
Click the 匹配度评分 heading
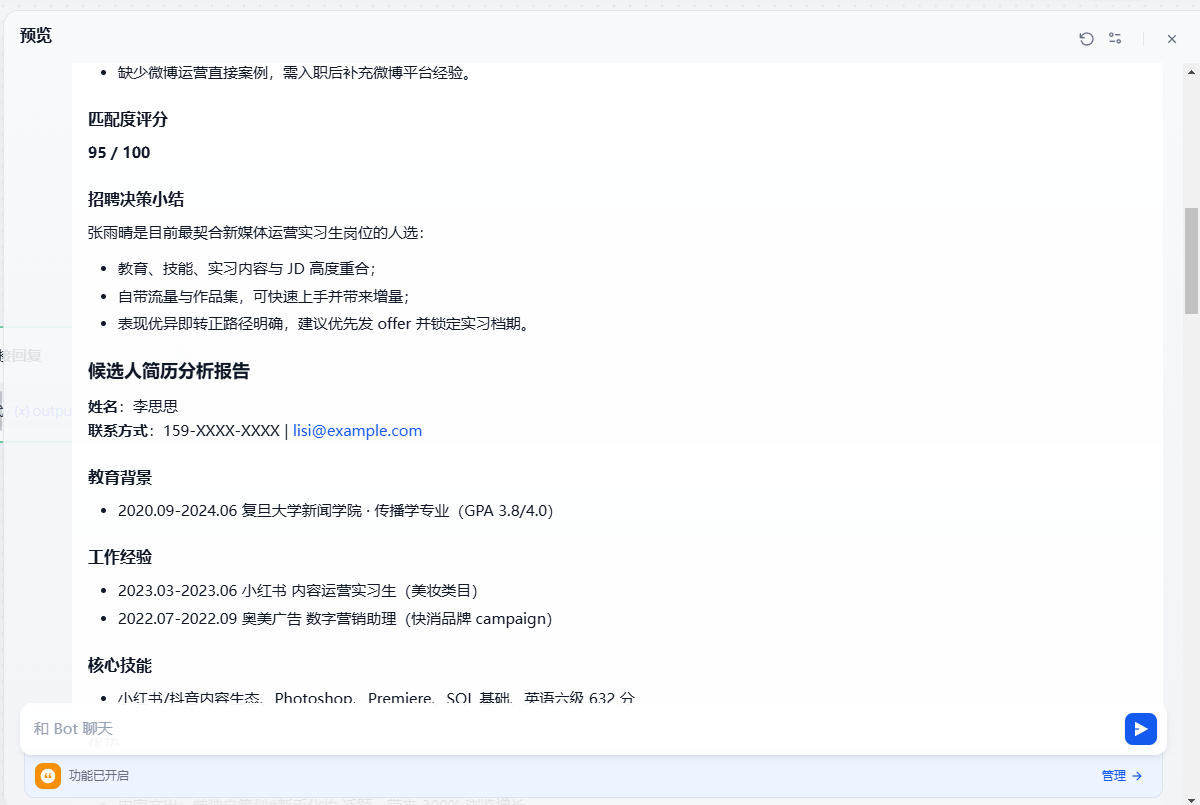128,120
